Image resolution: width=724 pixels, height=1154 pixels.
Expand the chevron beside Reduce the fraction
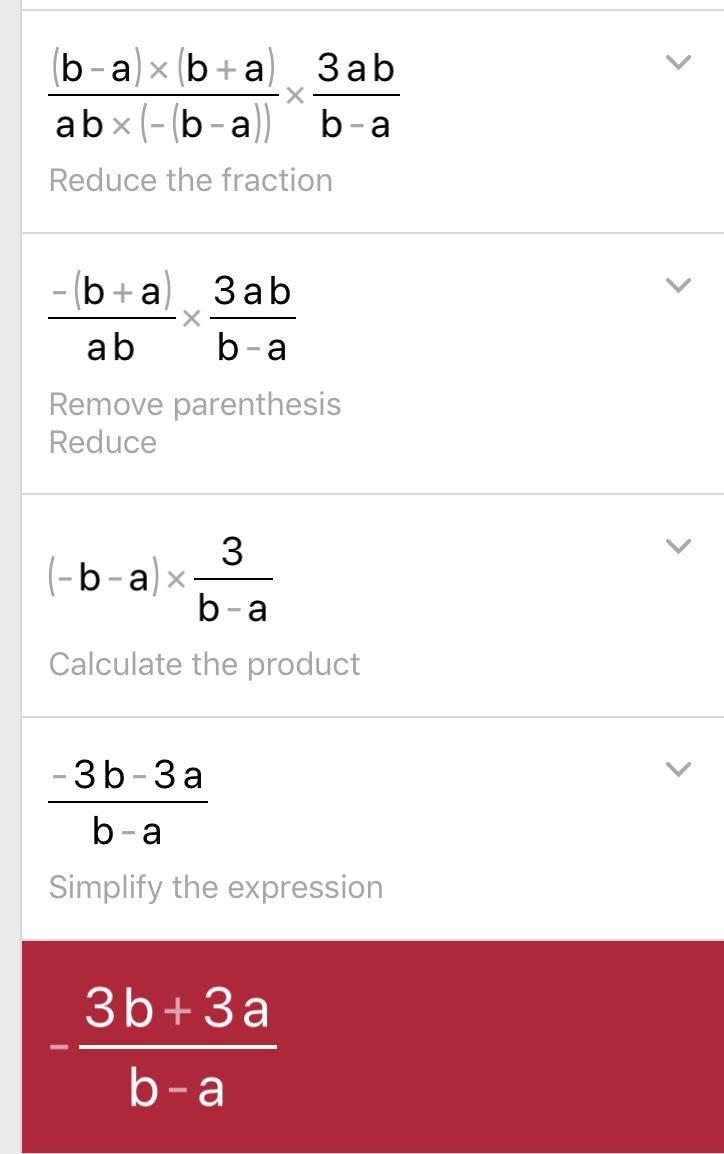pos(678,62)
